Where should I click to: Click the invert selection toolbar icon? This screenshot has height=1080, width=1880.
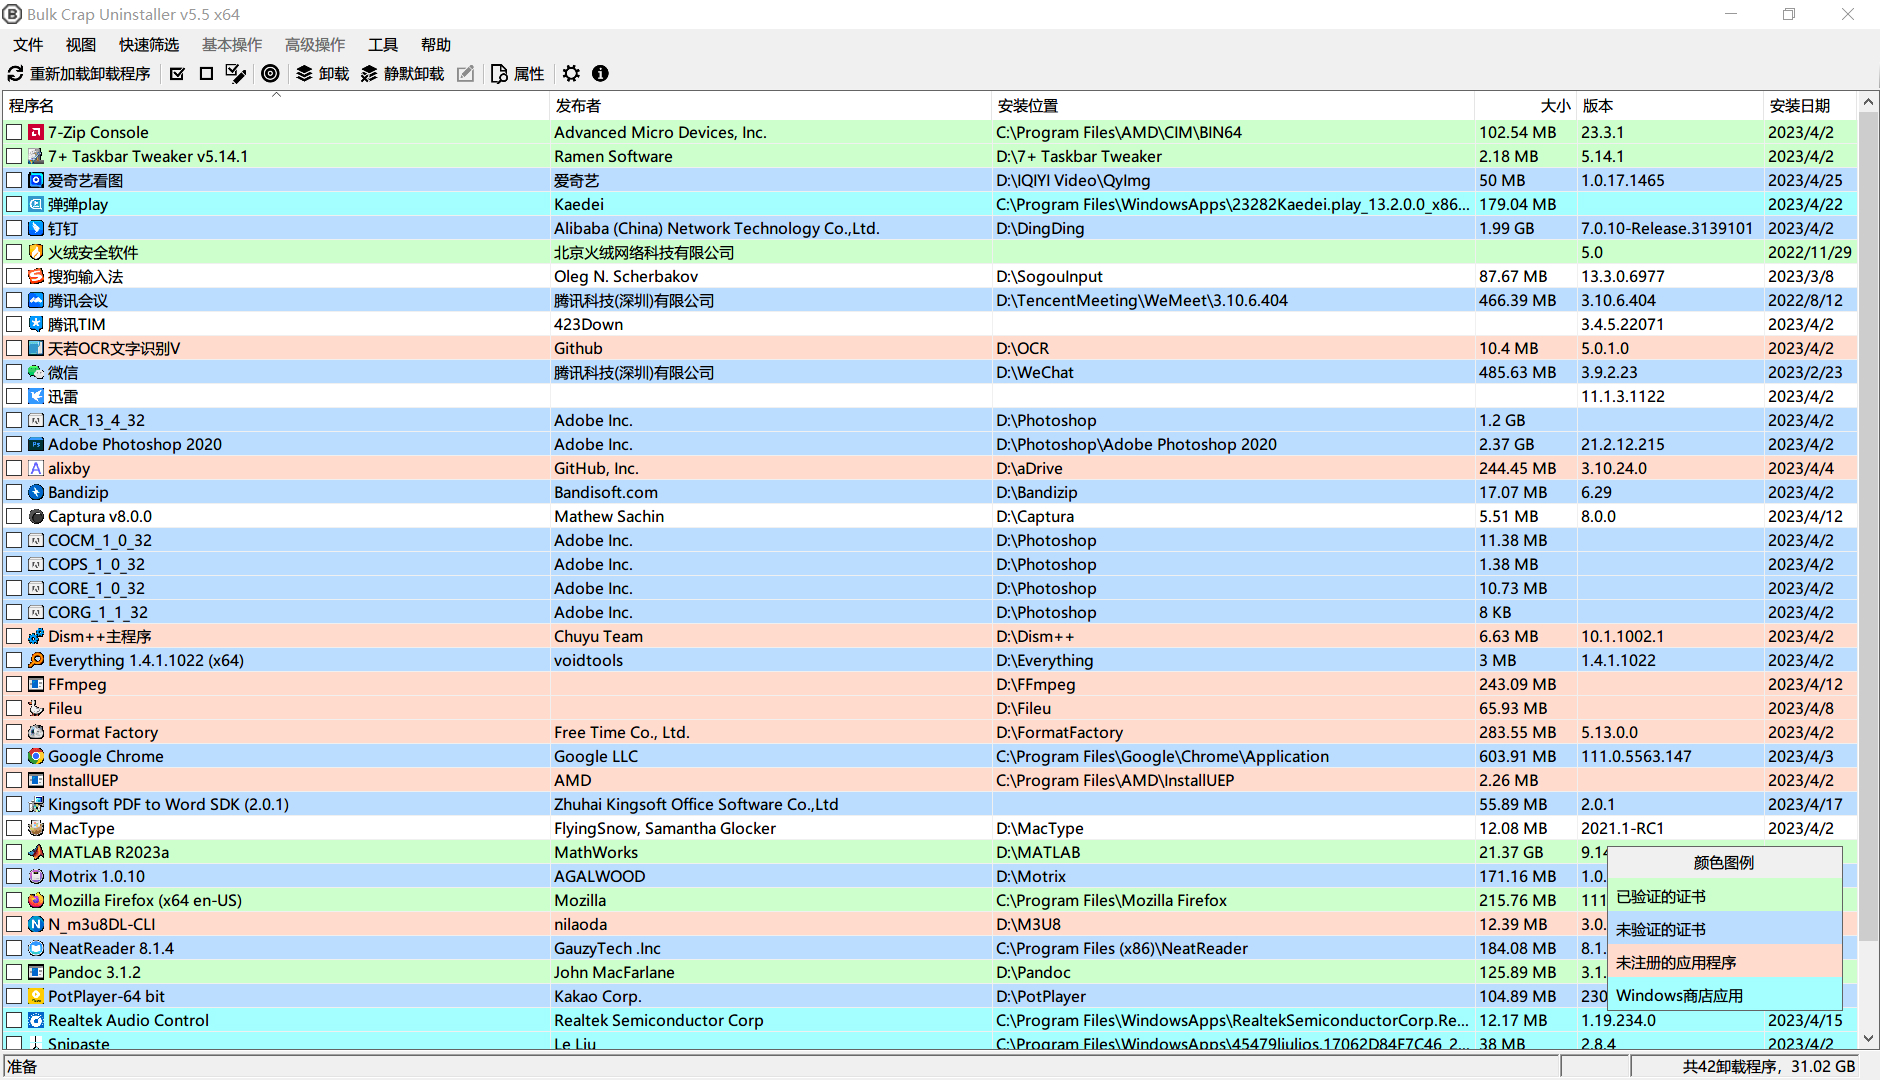(236, 74)
